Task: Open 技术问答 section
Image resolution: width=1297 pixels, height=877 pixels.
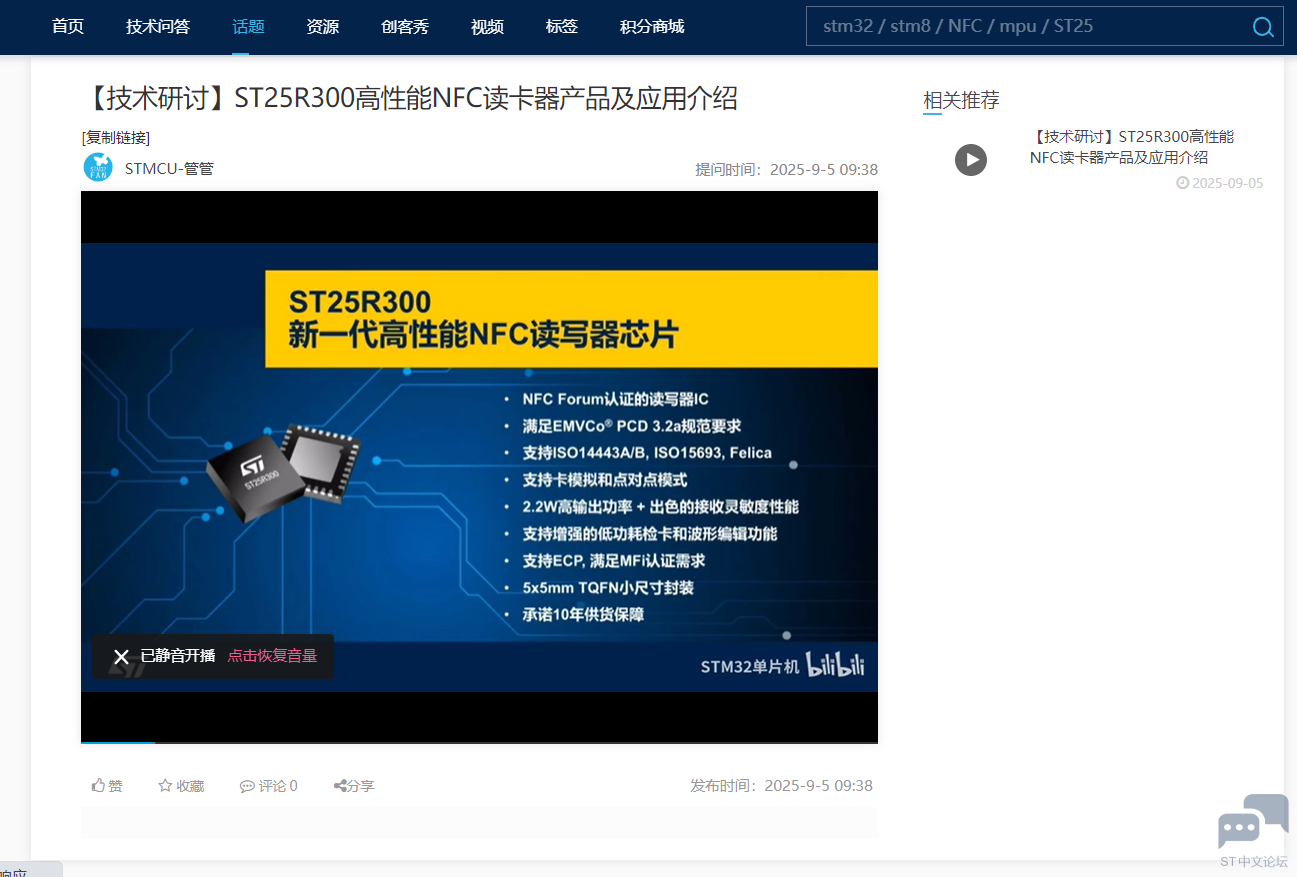Action: click(158, 27)
